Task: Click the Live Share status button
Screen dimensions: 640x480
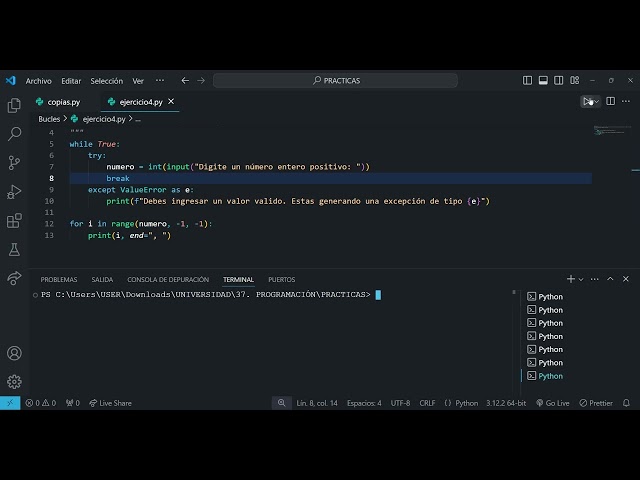Action: point(110,403)
